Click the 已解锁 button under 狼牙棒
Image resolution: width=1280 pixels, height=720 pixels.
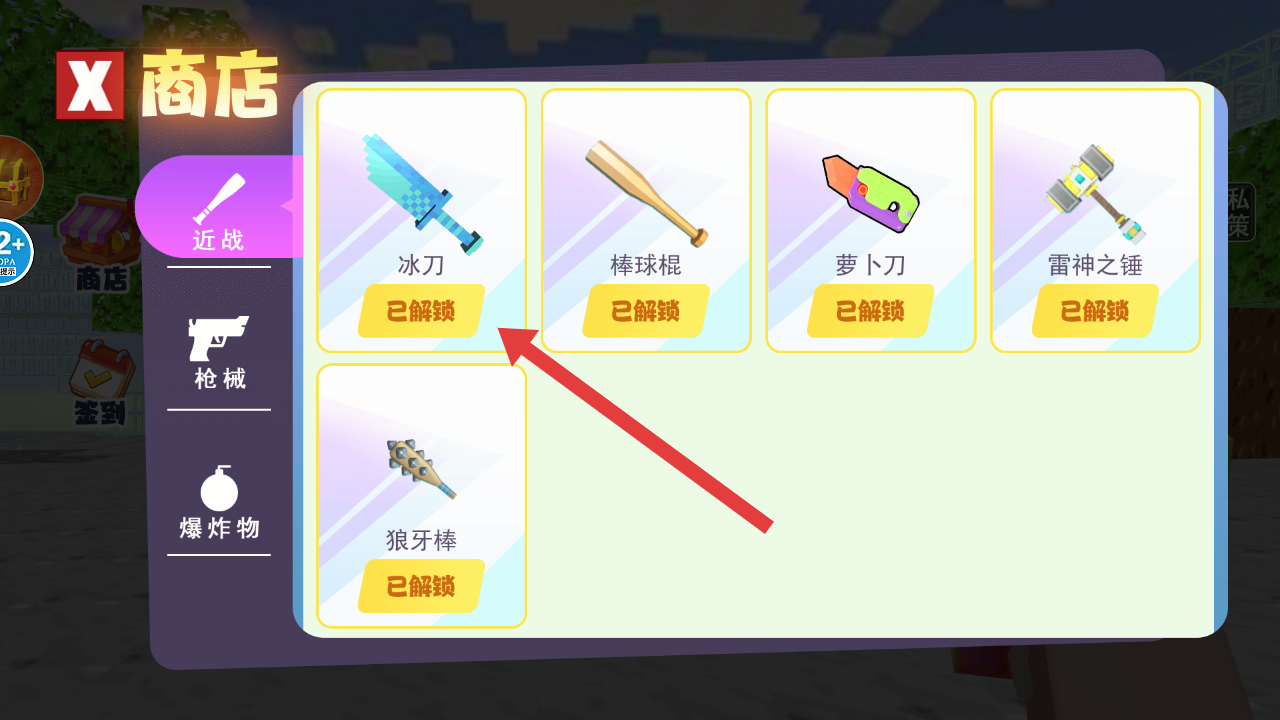(x=421, y=586)
